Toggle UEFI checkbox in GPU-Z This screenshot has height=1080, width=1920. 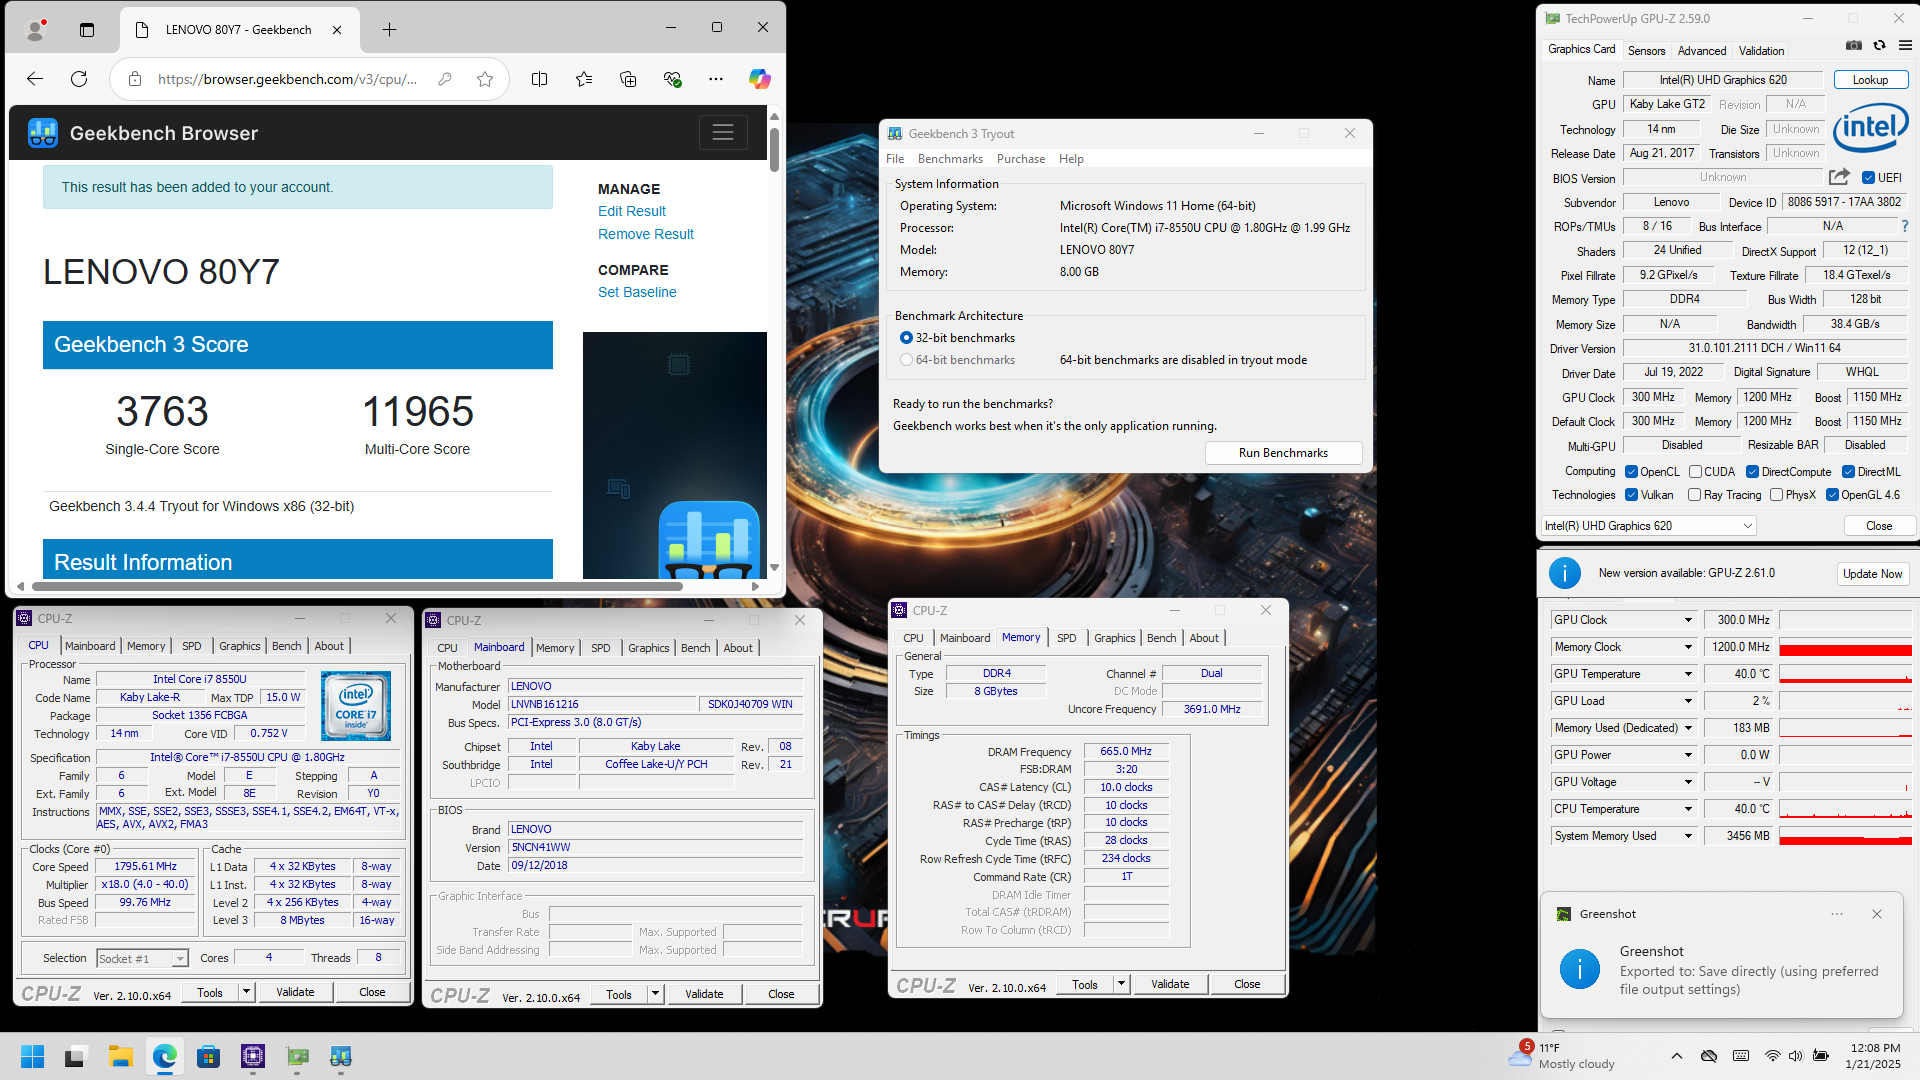click(x=1868, y=178)
